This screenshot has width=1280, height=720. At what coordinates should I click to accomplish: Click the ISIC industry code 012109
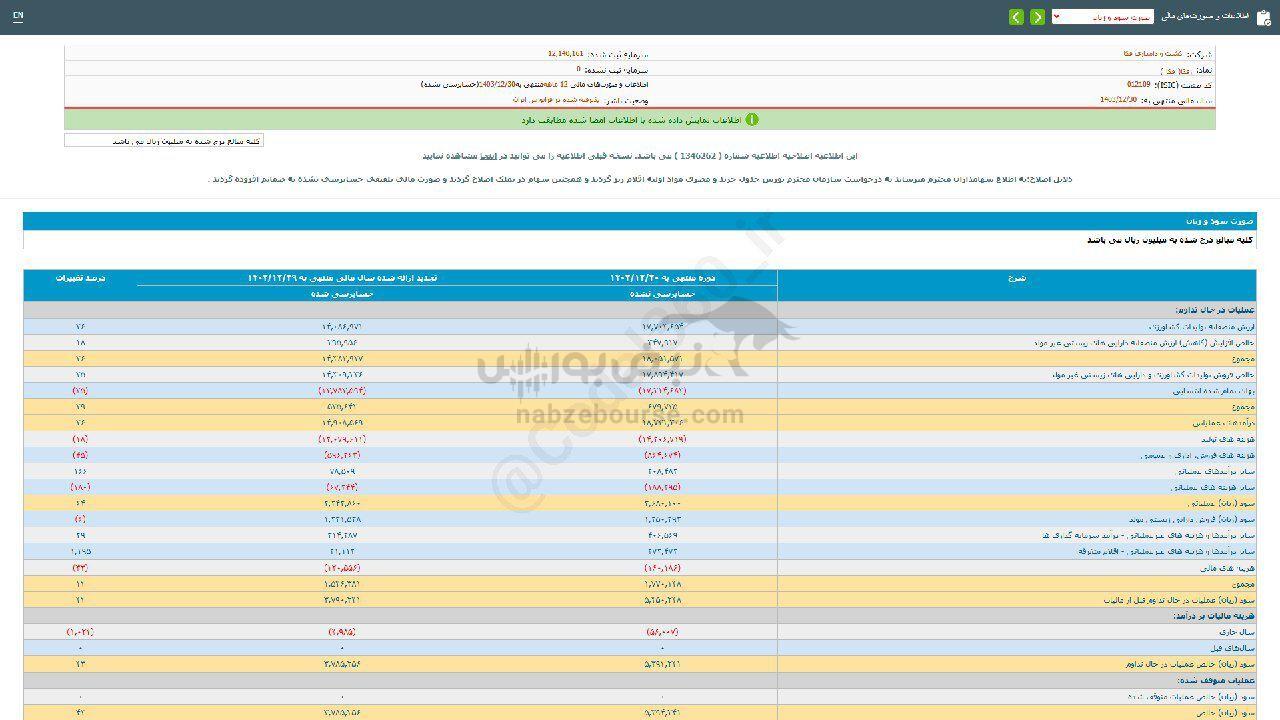click(x=1137, y=86)
